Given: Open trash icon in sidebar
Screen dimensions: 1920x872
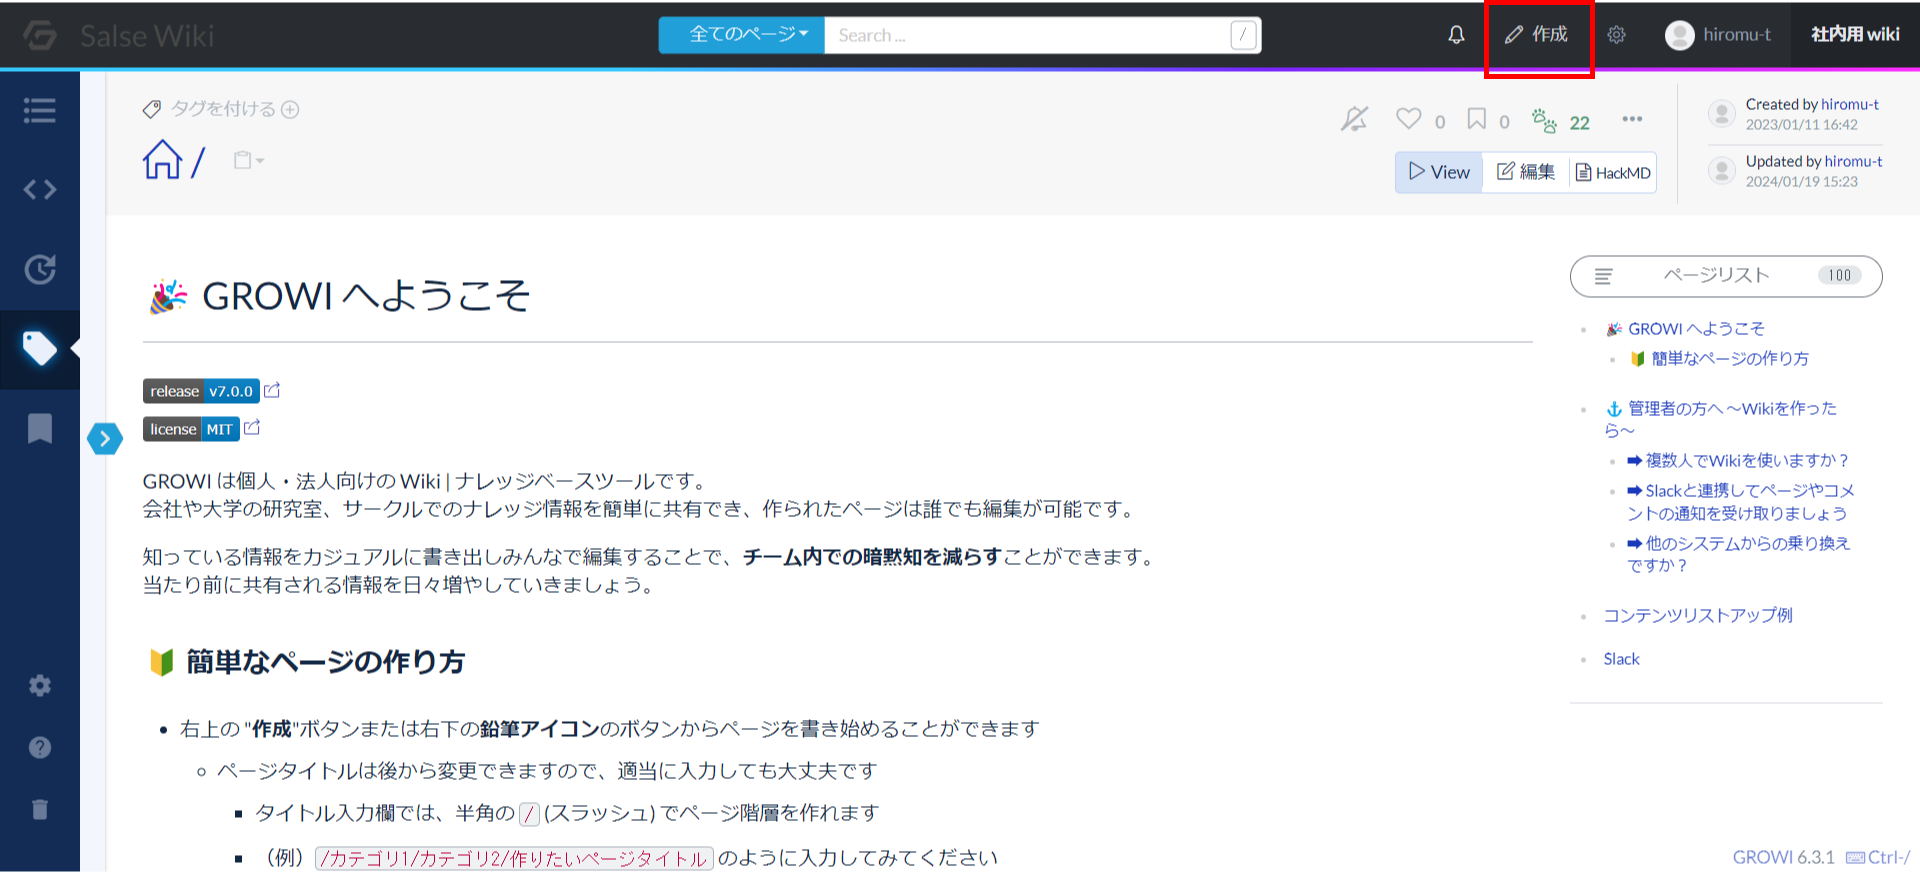Looking at the screenshot, I should [x=40, y=809].
